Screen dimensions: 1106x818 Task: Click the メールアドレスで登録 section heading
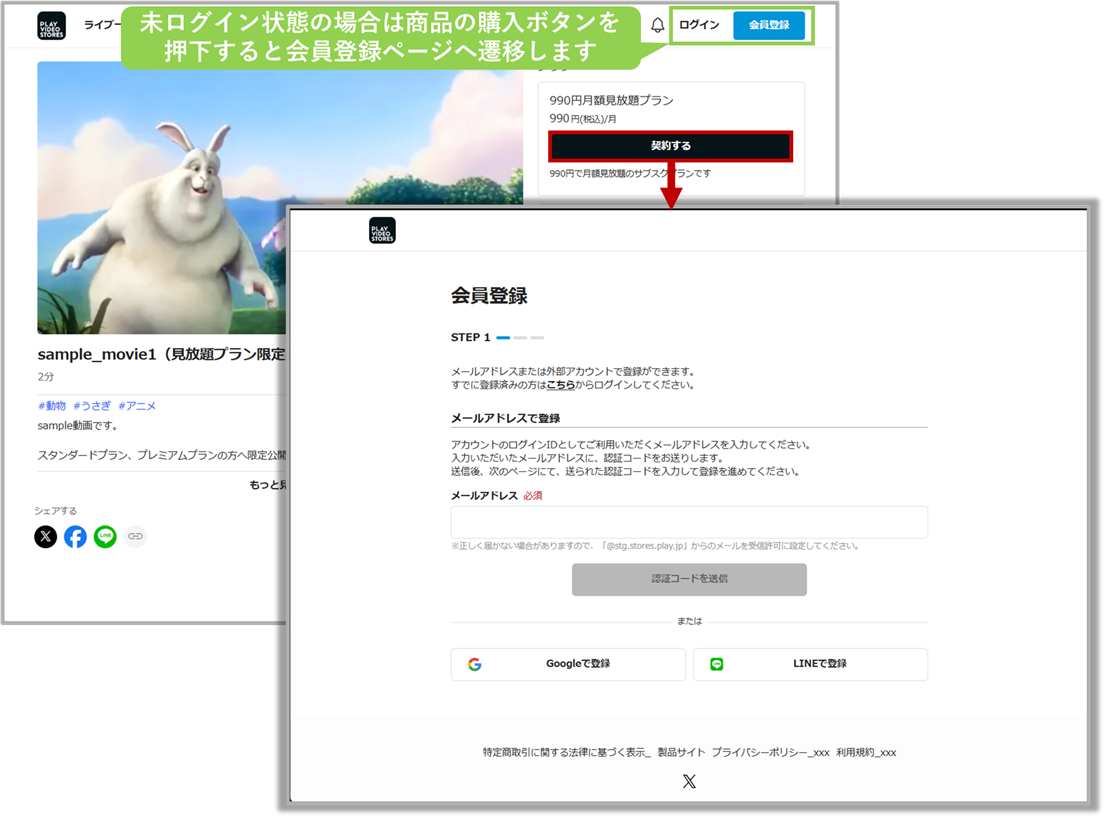tap(506, 419)
